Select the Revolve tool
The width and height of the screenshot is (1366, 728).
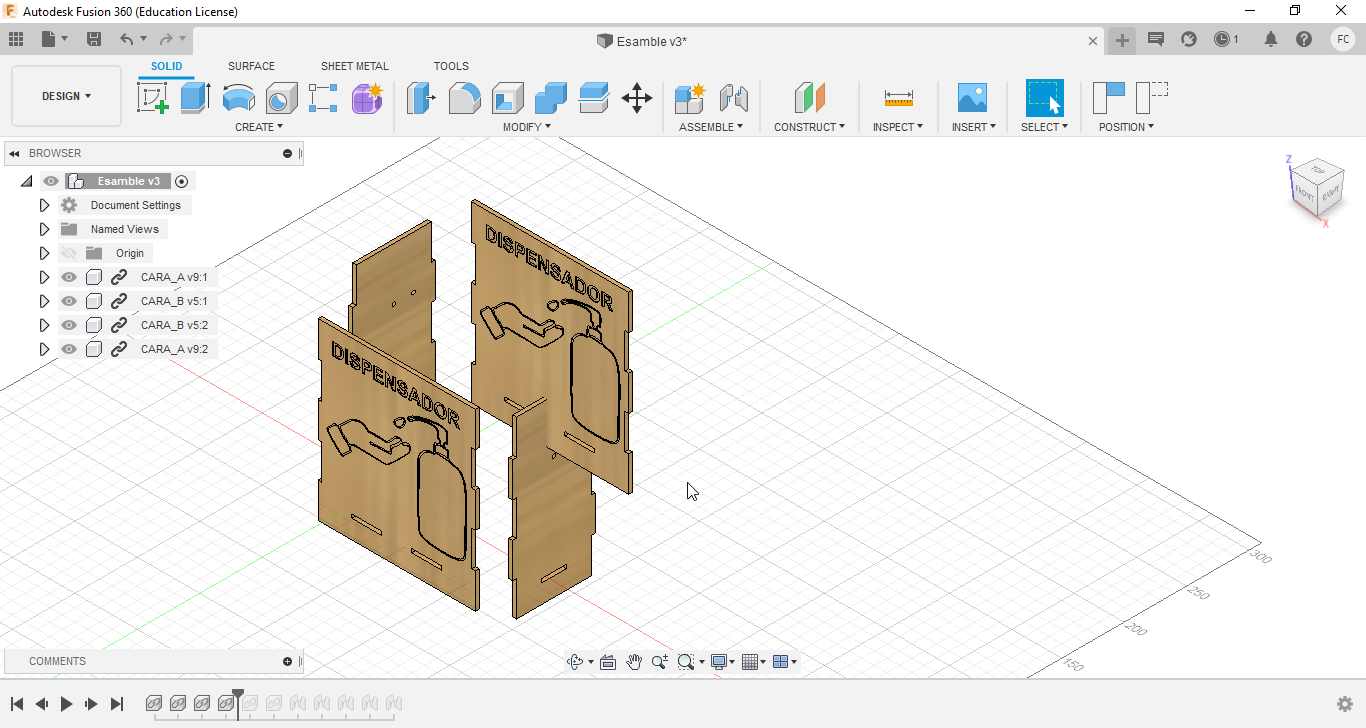238,97
